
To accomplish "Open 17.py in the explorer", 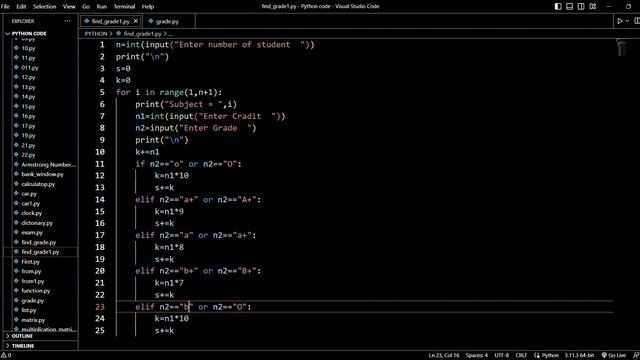I will click(28, 126).
